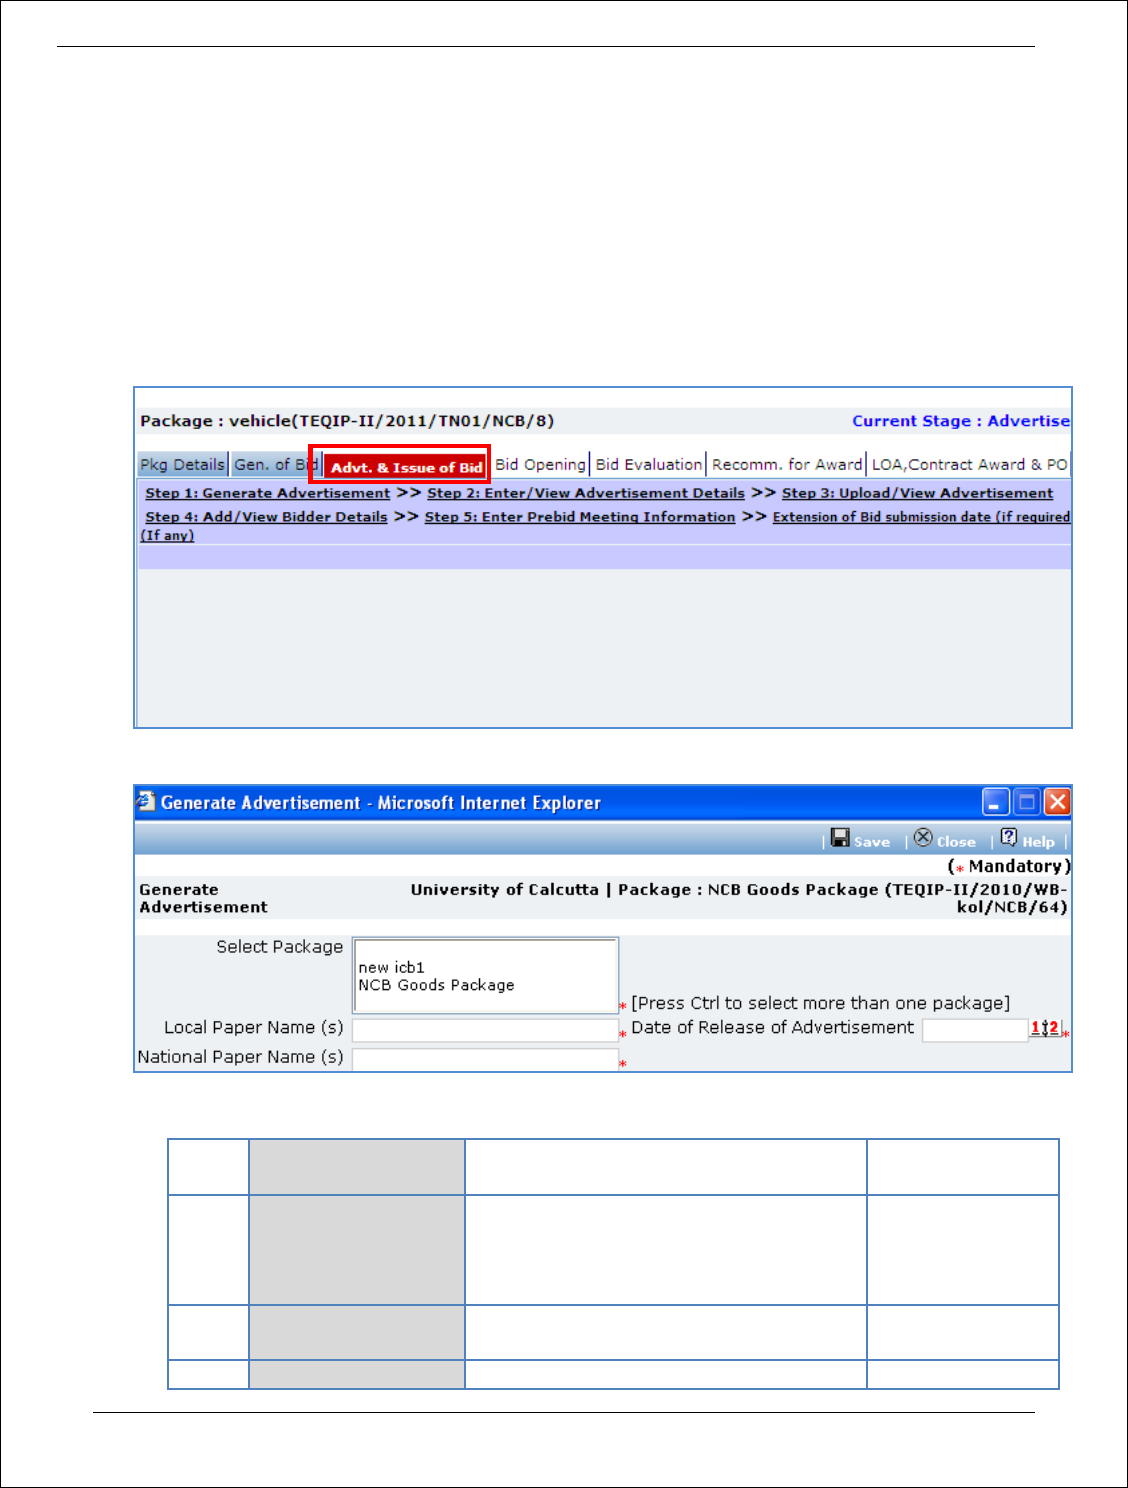Viewport: 1128px width, 1488px height.
Task: Click the Close circled-X toolbar icon
Action: tap(923, 838)
